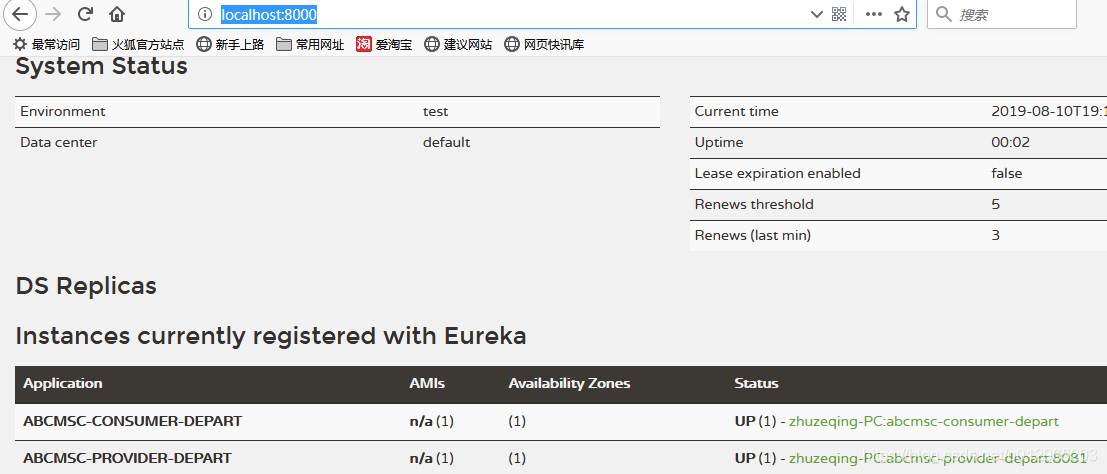Click the Uptime label
The height and width of the screenshot is (474, 1107).
[719, 143]
